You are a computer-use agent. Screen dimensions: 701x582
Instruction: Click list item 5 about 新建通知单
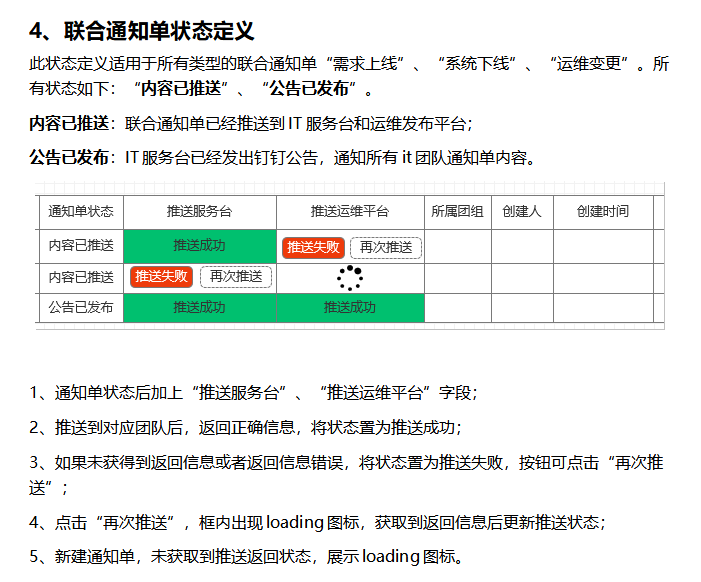pyautogui.click(x=246, y=557)
